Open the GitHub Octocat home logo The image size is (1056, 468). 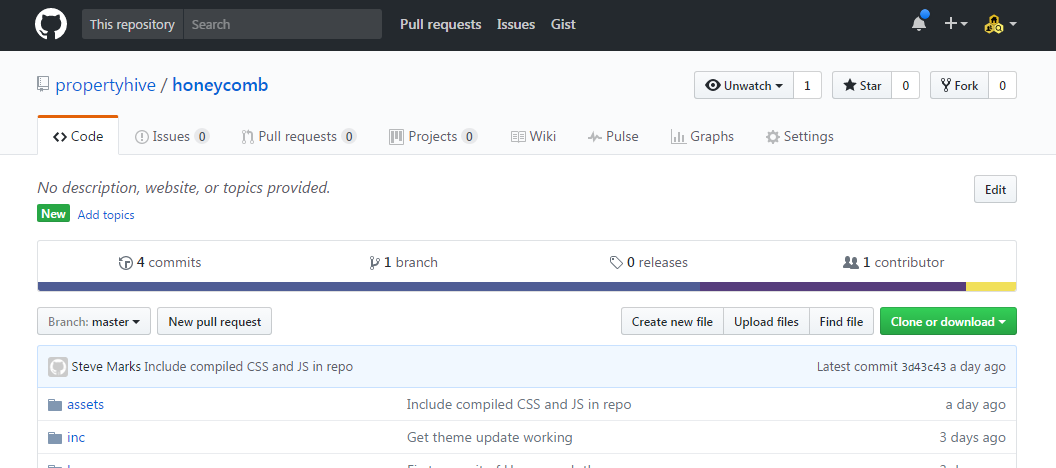click(51, 24)
